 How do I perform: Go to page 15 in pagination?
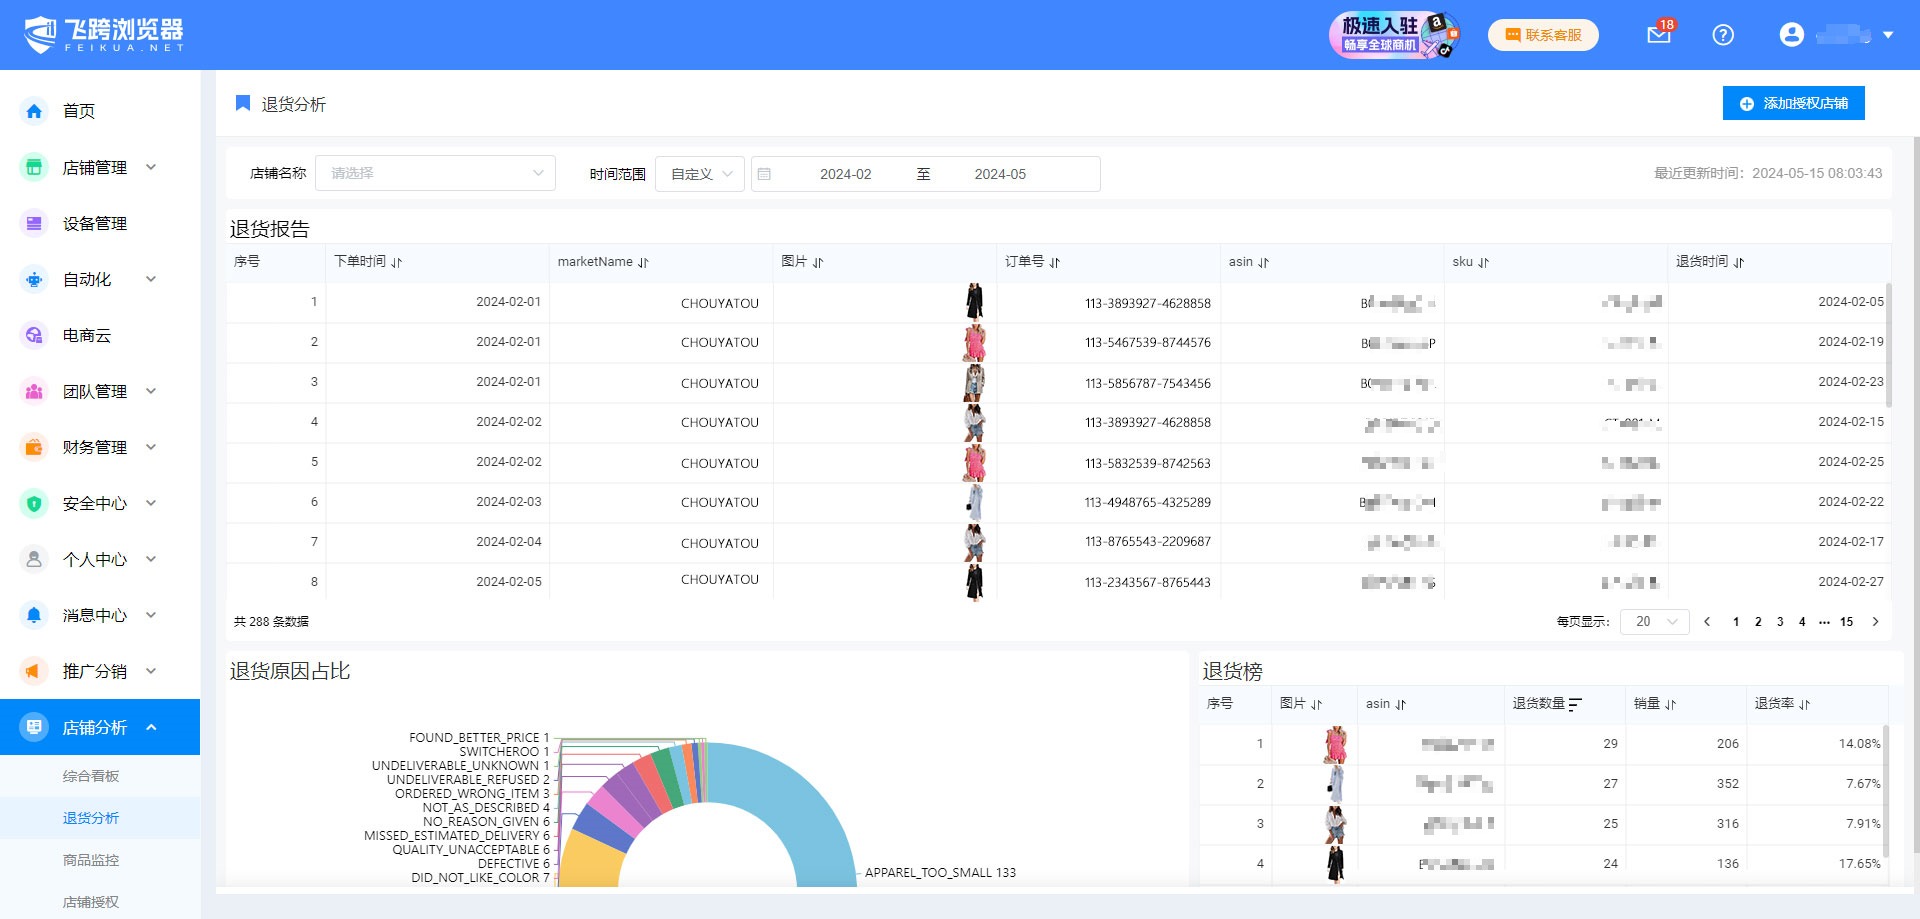(1846, 622)
